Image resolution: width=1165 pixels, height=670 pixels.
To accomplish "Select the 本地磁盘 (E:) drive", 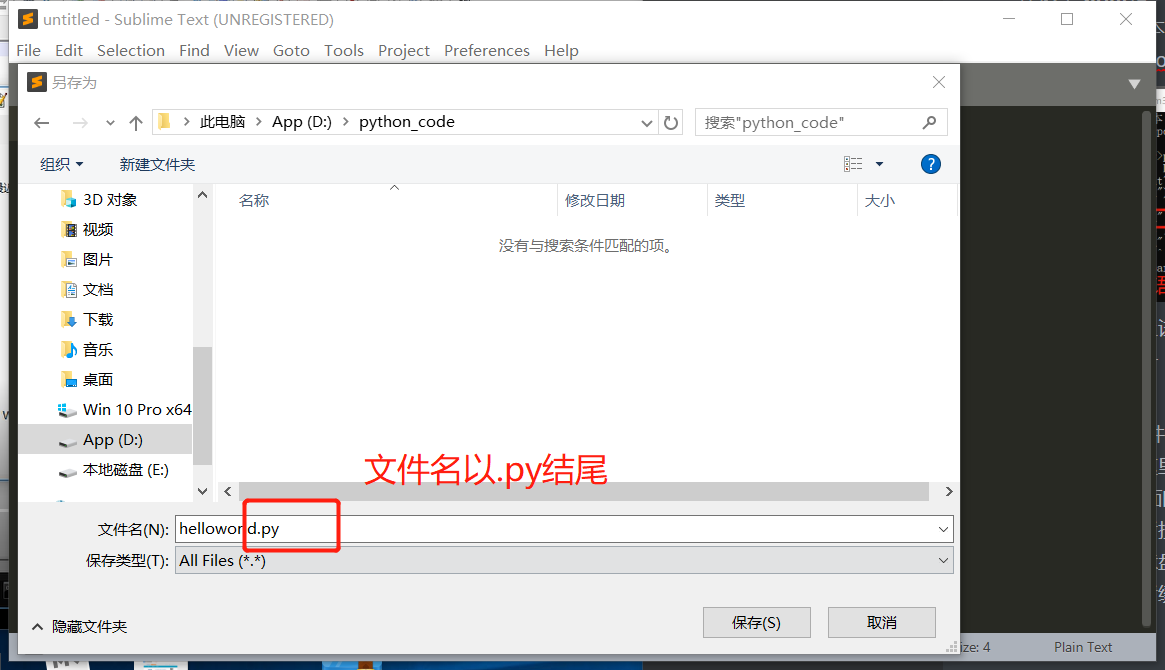I will pos(114,470).
